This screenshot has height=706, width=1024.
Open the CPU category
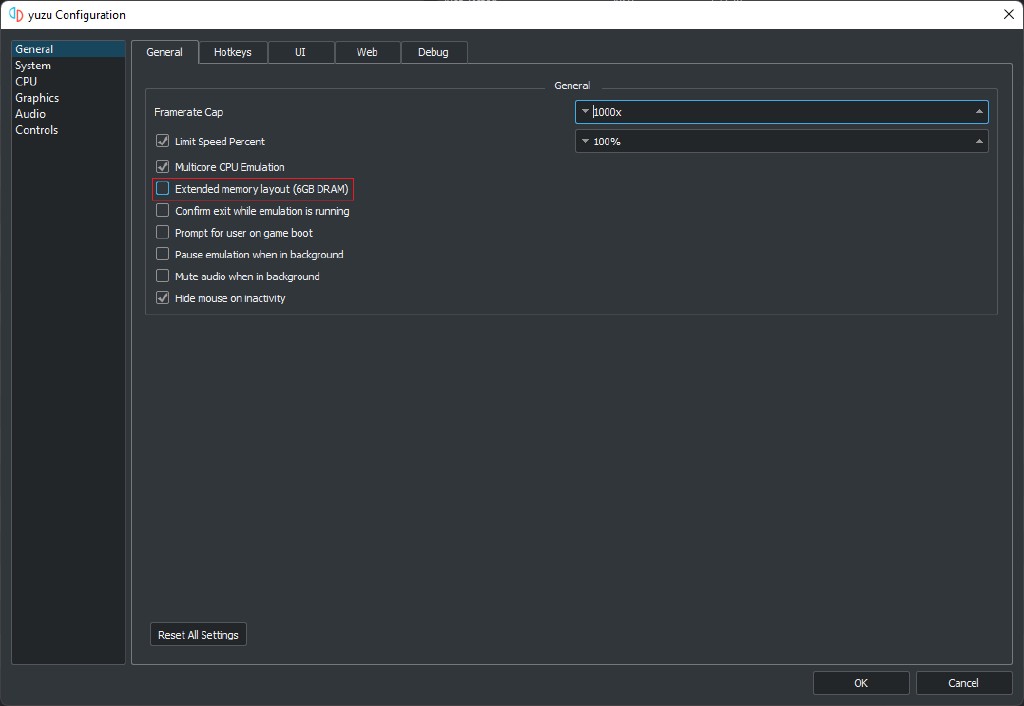click(68, 82)
